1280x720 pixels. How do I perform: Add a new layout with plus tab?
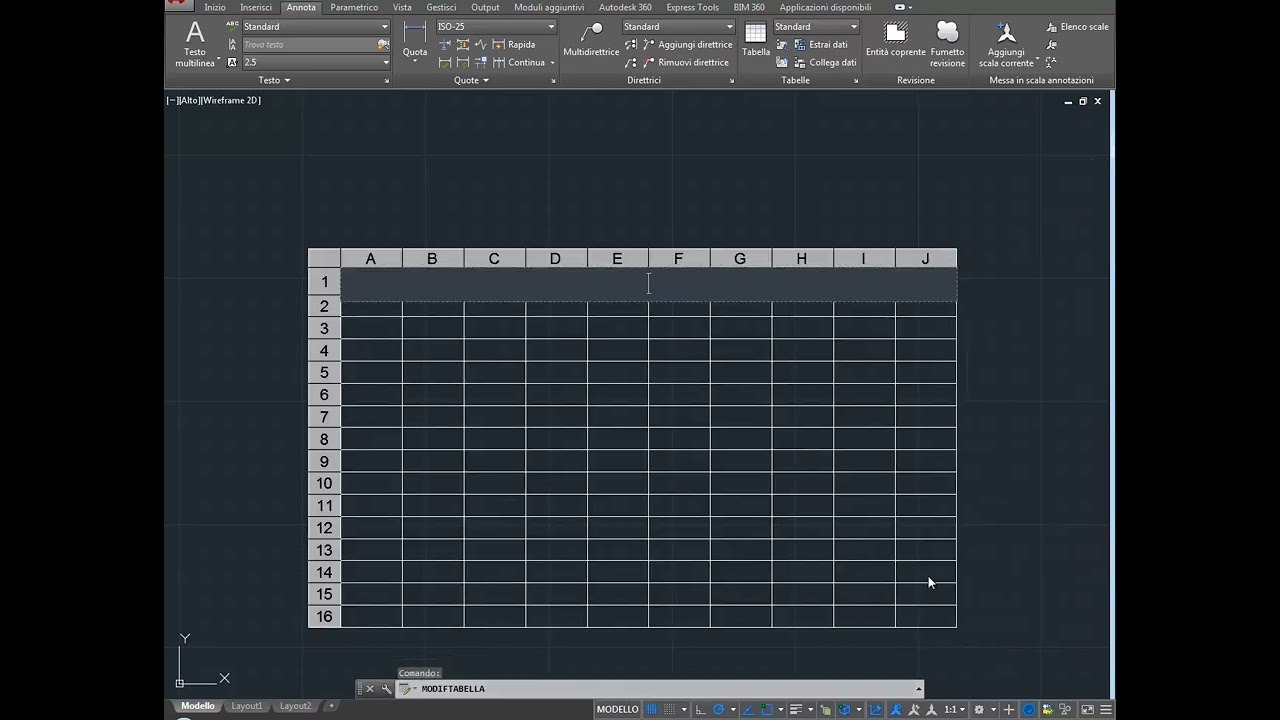(332, 706)
